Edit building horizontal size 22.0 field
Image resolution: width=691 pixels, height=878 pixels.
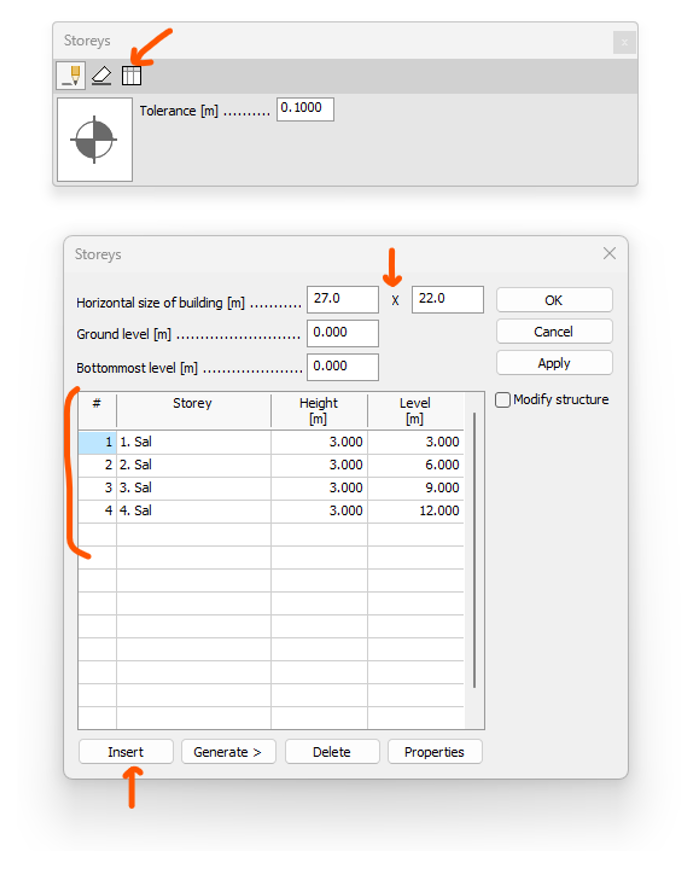coord(447,299)
